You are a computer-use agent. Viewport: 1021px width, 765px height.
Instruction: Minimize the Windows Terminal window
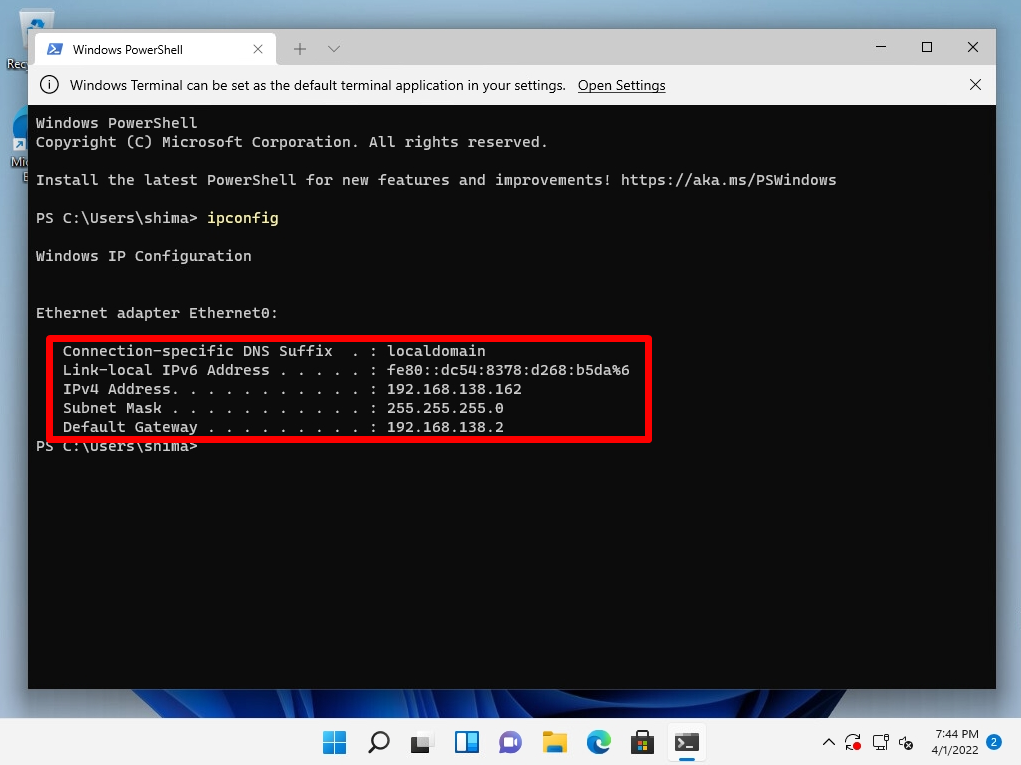pos(881,47)
